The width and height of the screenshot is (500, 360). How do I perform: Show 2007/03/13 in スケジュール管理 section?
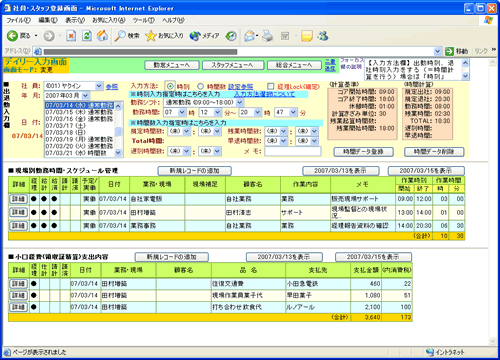click(x=341, y=171)
